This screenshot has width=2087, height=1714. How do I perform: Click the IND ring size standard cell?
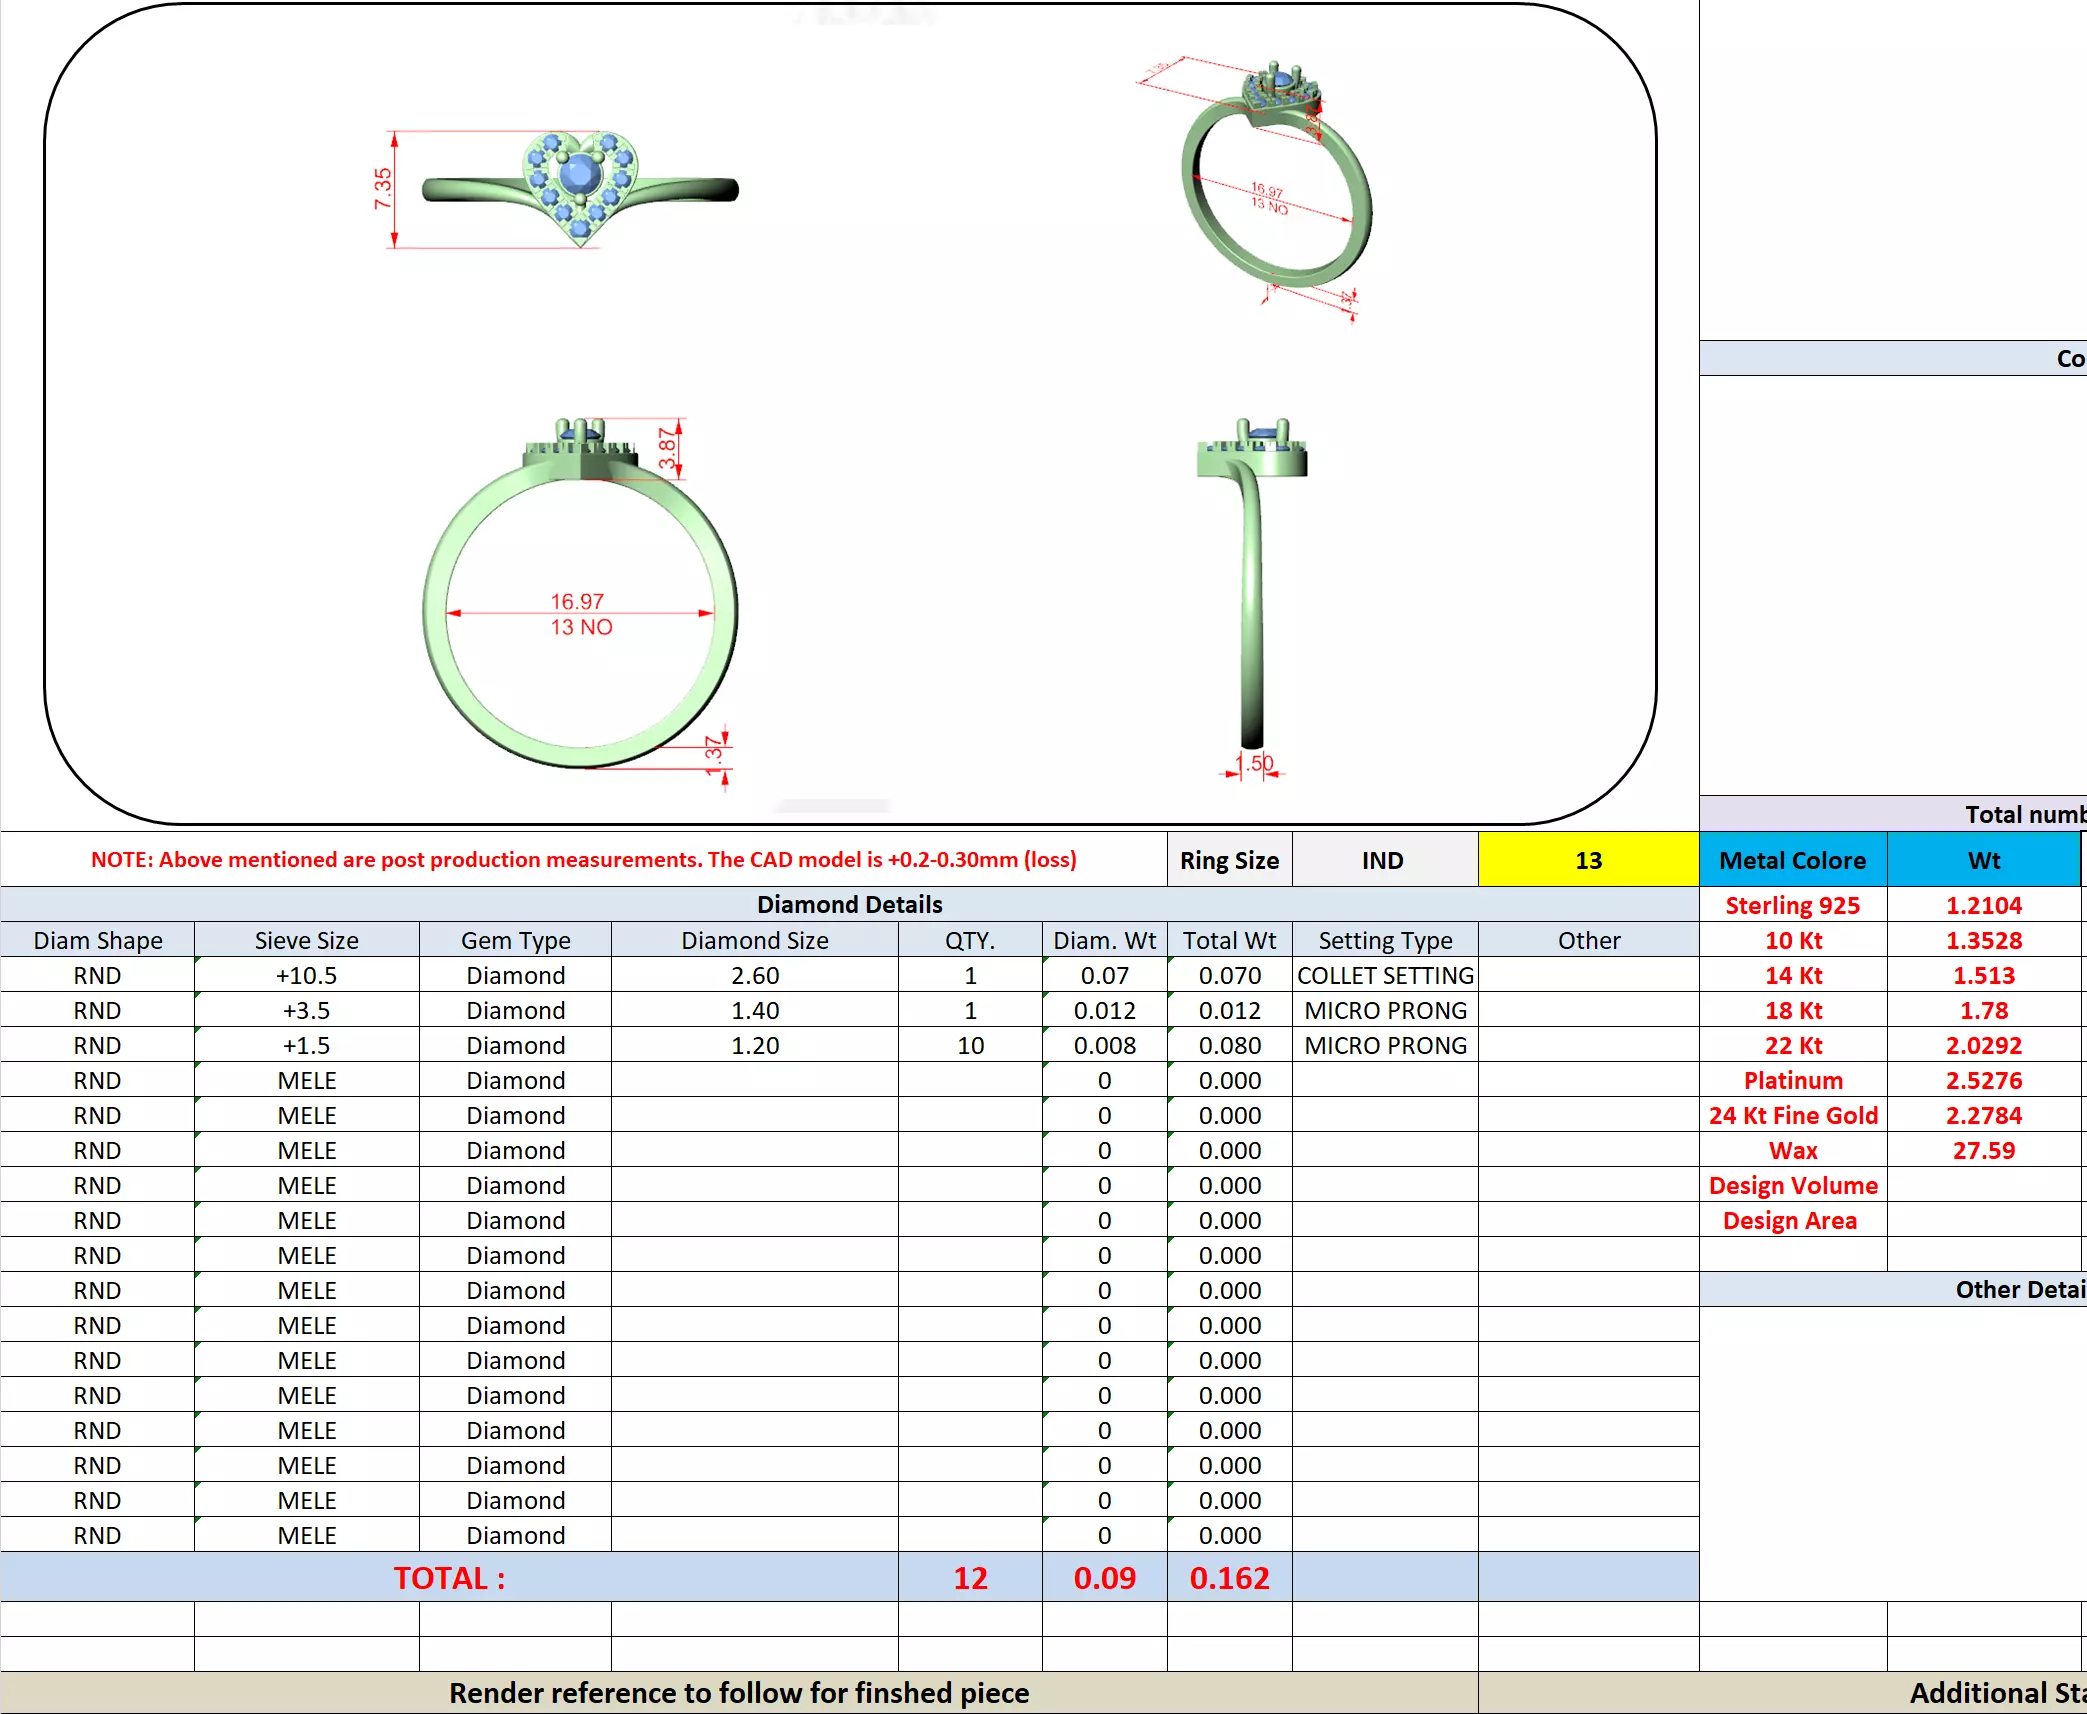(x=1383, y=860)
